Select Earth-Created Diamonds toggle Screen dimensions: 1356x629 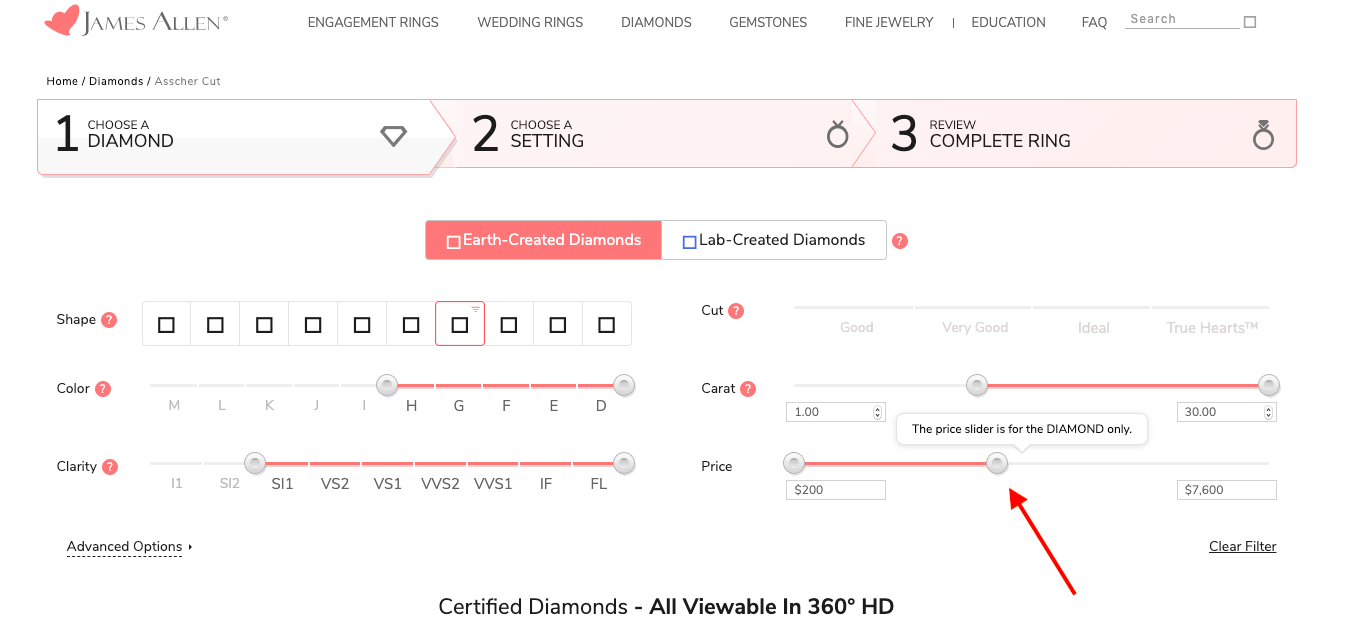(543, 240)
